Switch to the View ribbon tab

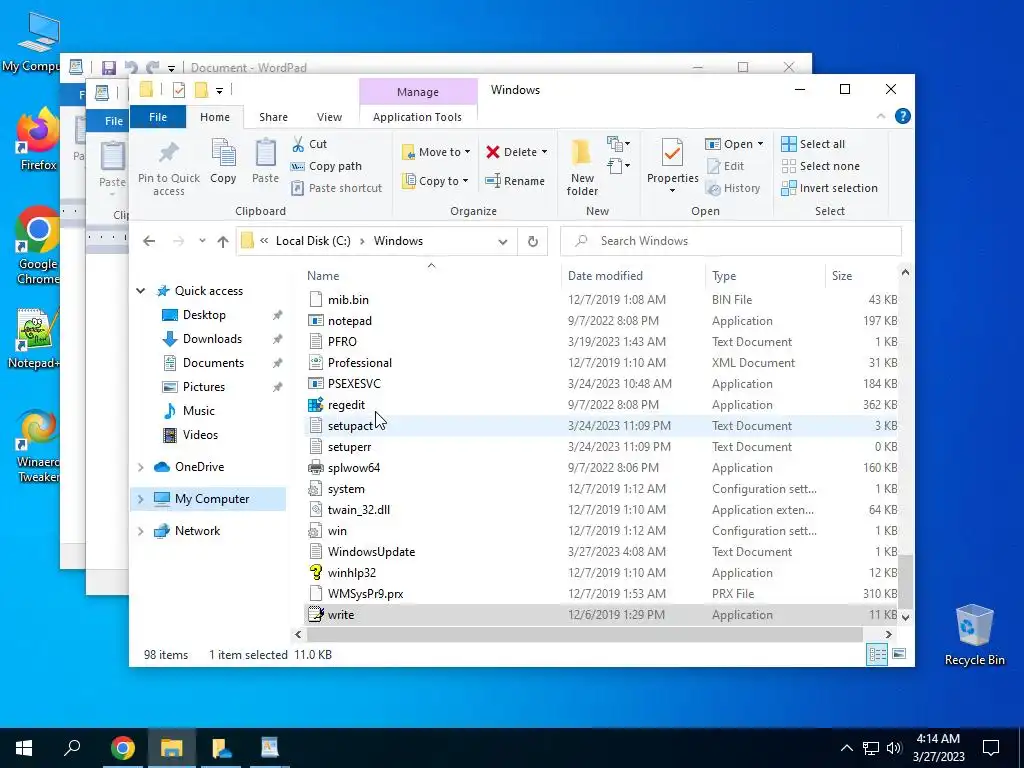tap(329, 117)
